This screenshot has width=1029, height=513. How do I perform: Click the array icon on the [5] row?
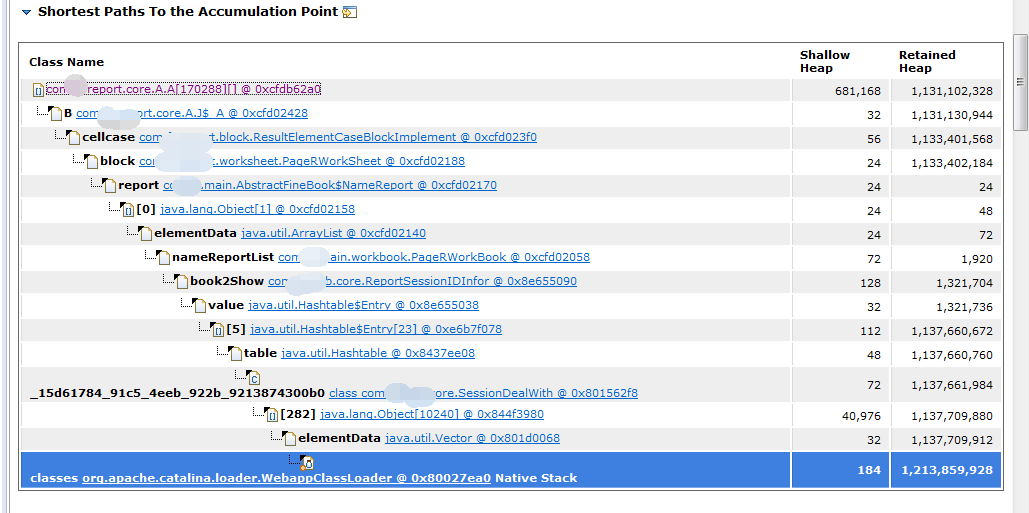(219, 330)
